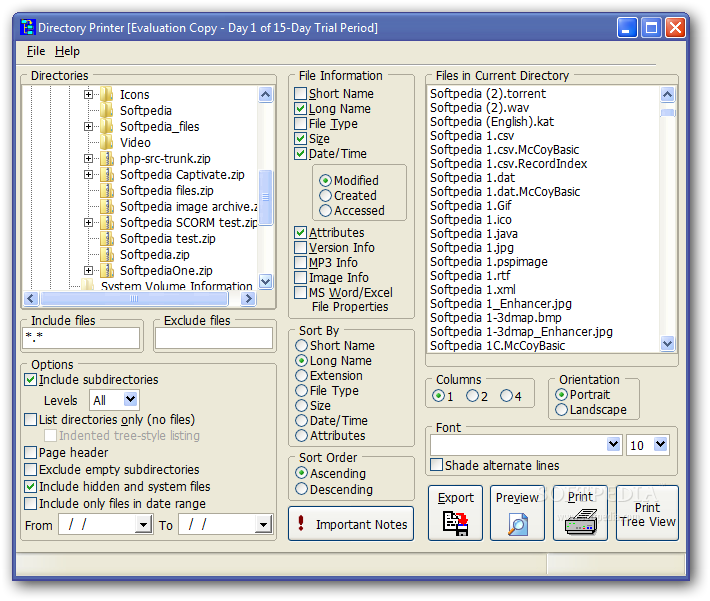Select the Icons folder icon
This screenshot has width=710, height=601.
click(107, 95)
